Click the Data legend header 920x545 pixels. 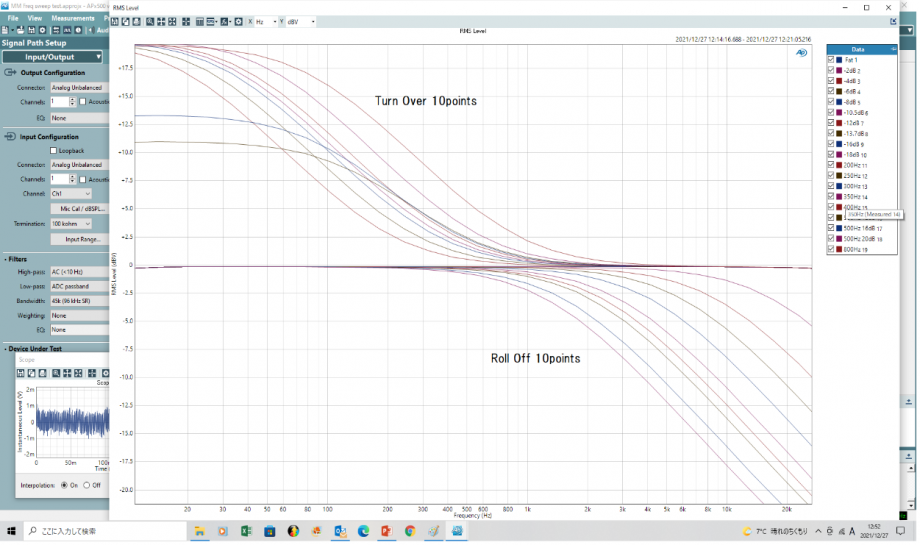click(861, 49)
